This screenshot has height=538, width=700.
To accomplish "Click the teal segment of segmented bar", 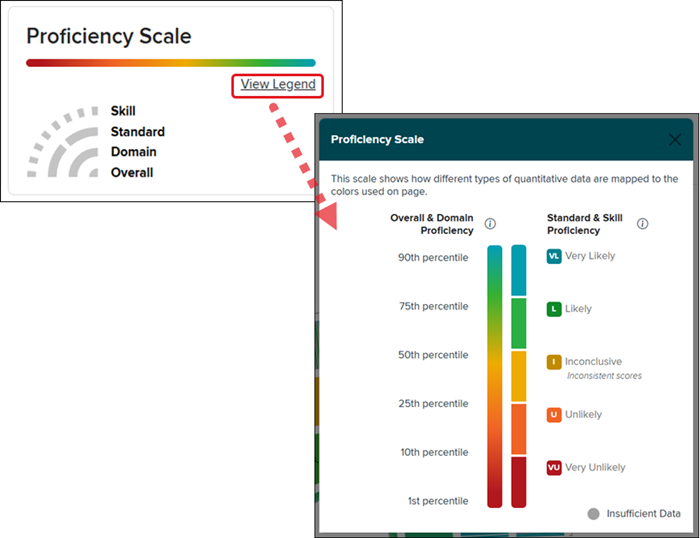I will (518, 271).
